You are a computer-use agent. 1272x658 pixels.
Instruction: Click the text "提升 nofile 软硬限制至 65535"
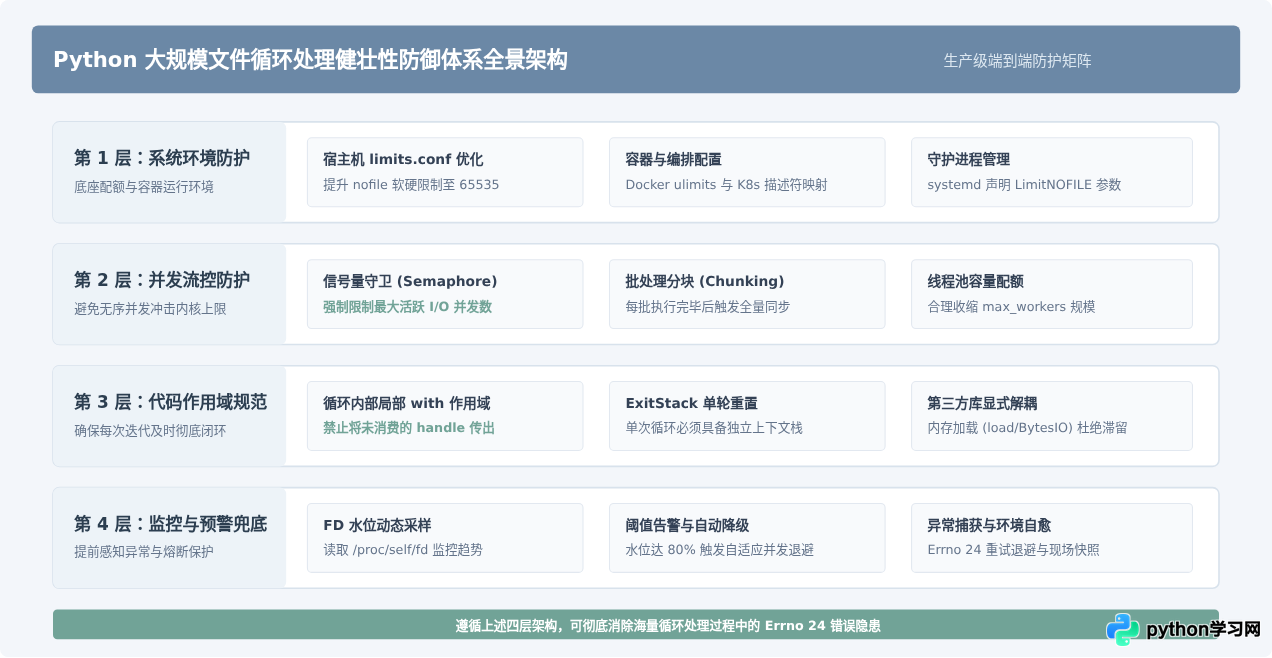[x=411, y=185]
